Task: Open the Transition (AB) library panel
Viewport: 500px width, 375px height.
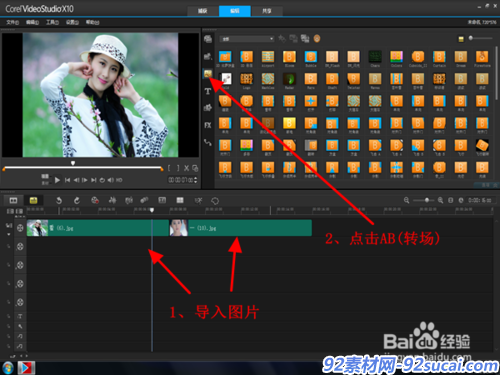Action: tap(208, 74)
